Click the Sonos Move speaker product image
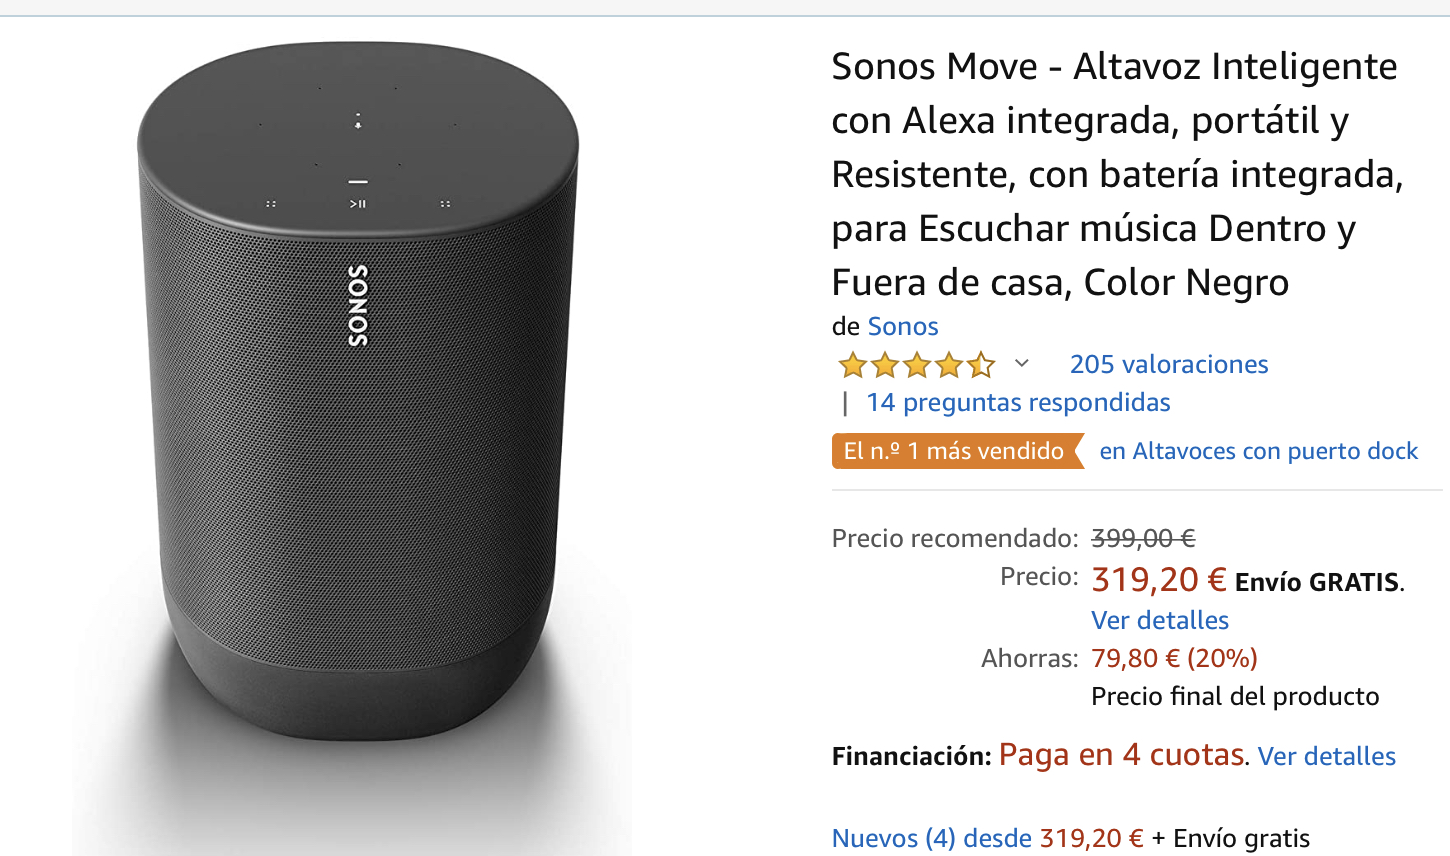The width and height of the screenshot is (1450, 856). [357, 450]
